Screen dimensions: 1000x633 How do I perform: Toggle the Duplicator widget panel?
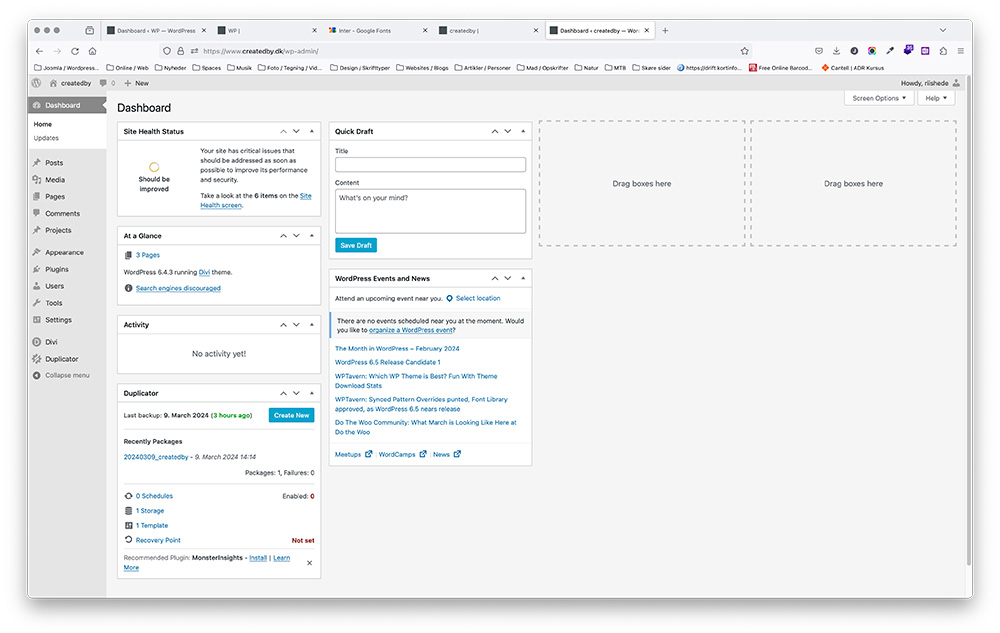coord(311,393)
